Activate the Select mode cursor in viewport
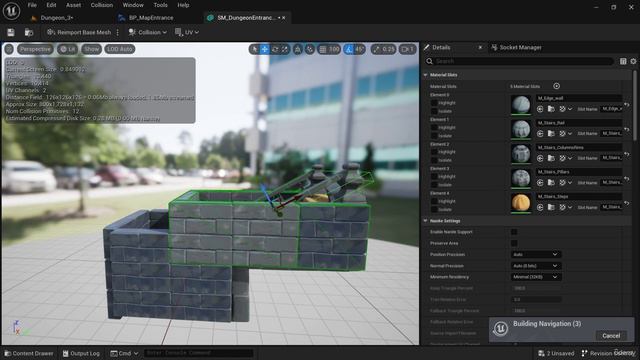The height and width of the screenshot is (360, 640). tap(255, 49)
